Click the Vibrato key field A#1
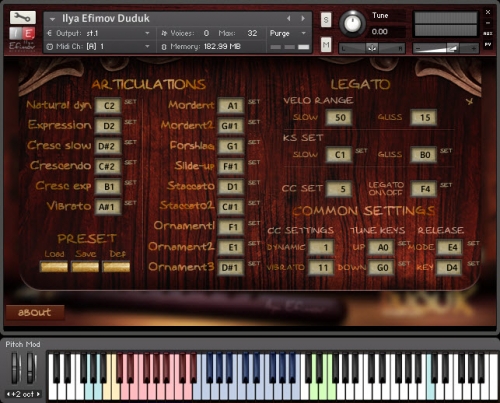Screen dimensions: 500x403 (108, 207)
